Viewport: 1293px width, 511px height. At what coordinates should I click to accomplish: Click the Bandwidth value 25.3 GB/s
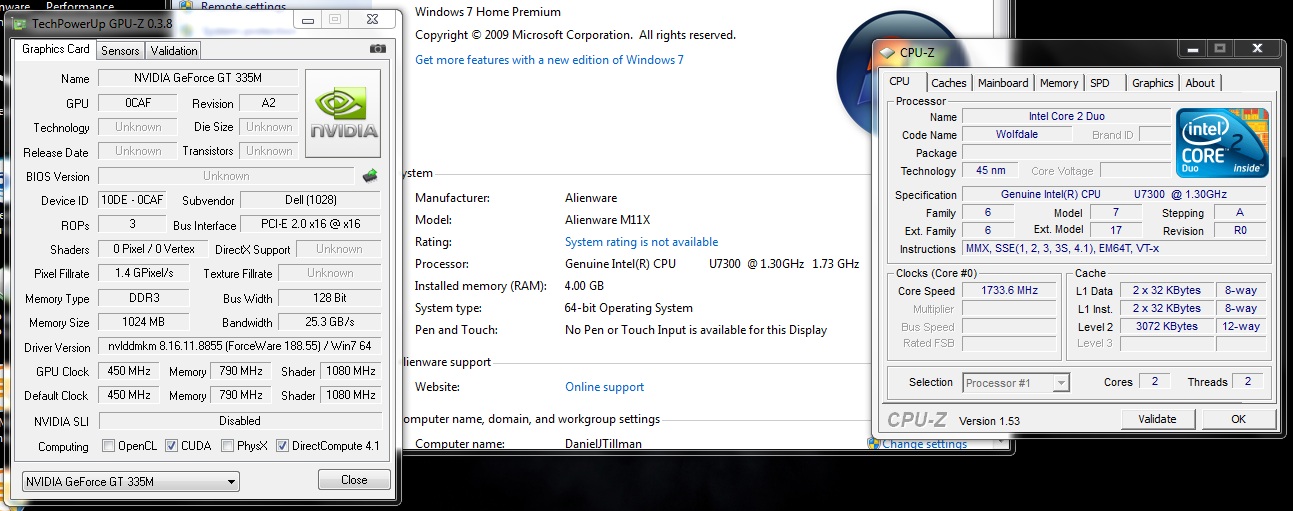329,322
